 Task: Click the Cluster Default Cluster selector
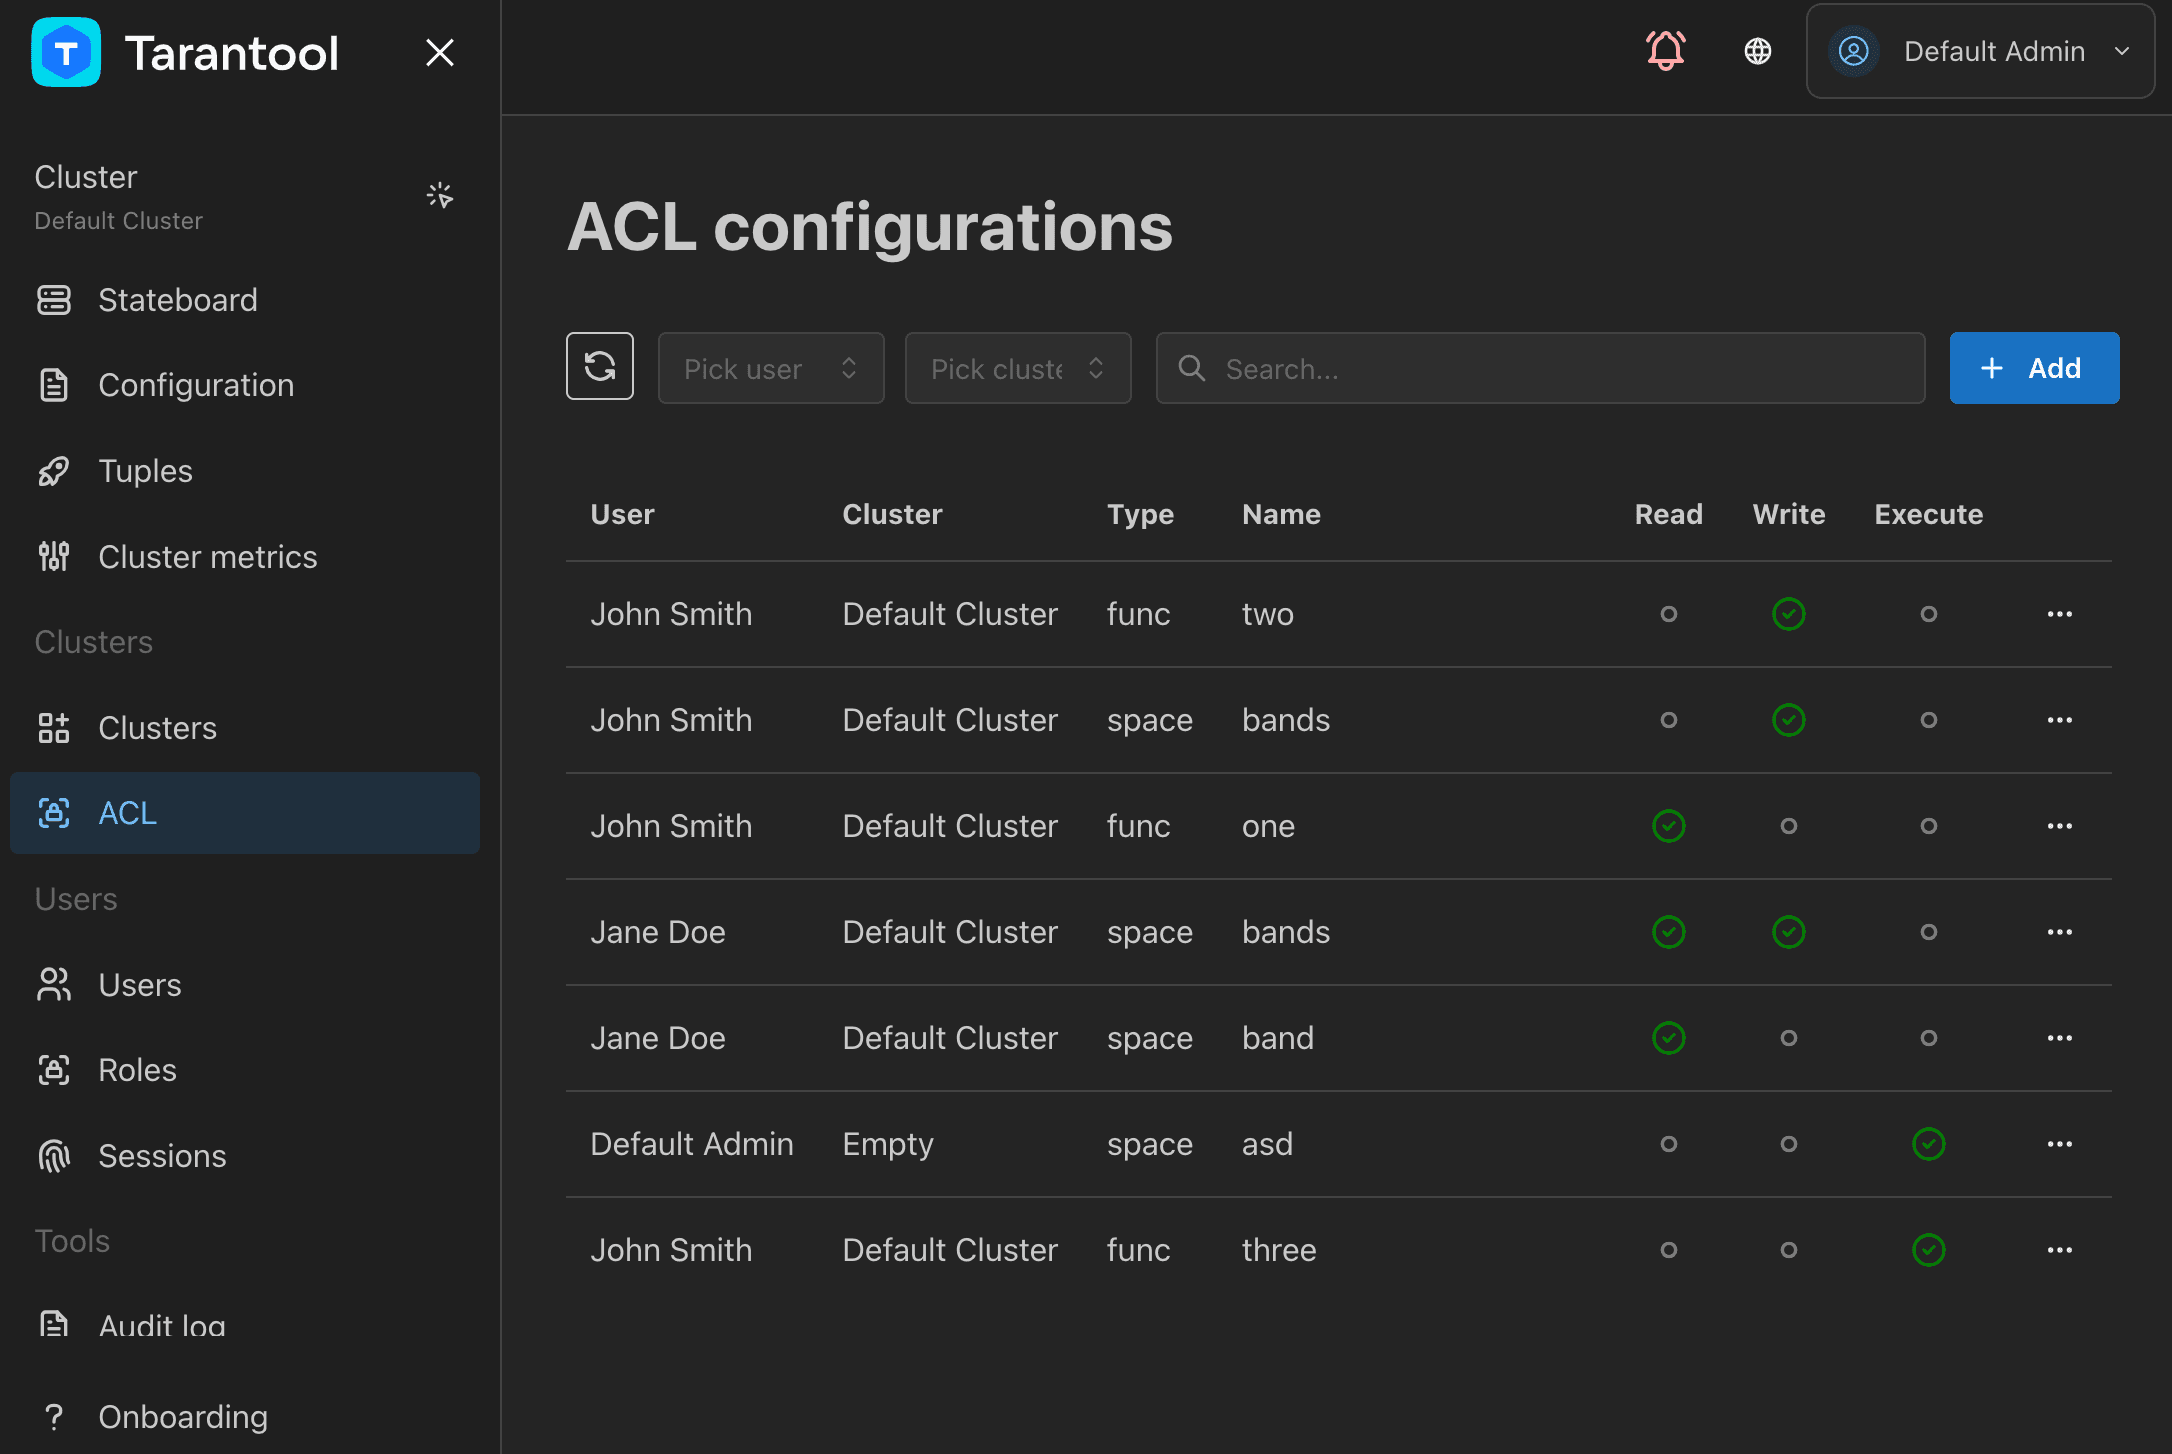click(245, 197)
